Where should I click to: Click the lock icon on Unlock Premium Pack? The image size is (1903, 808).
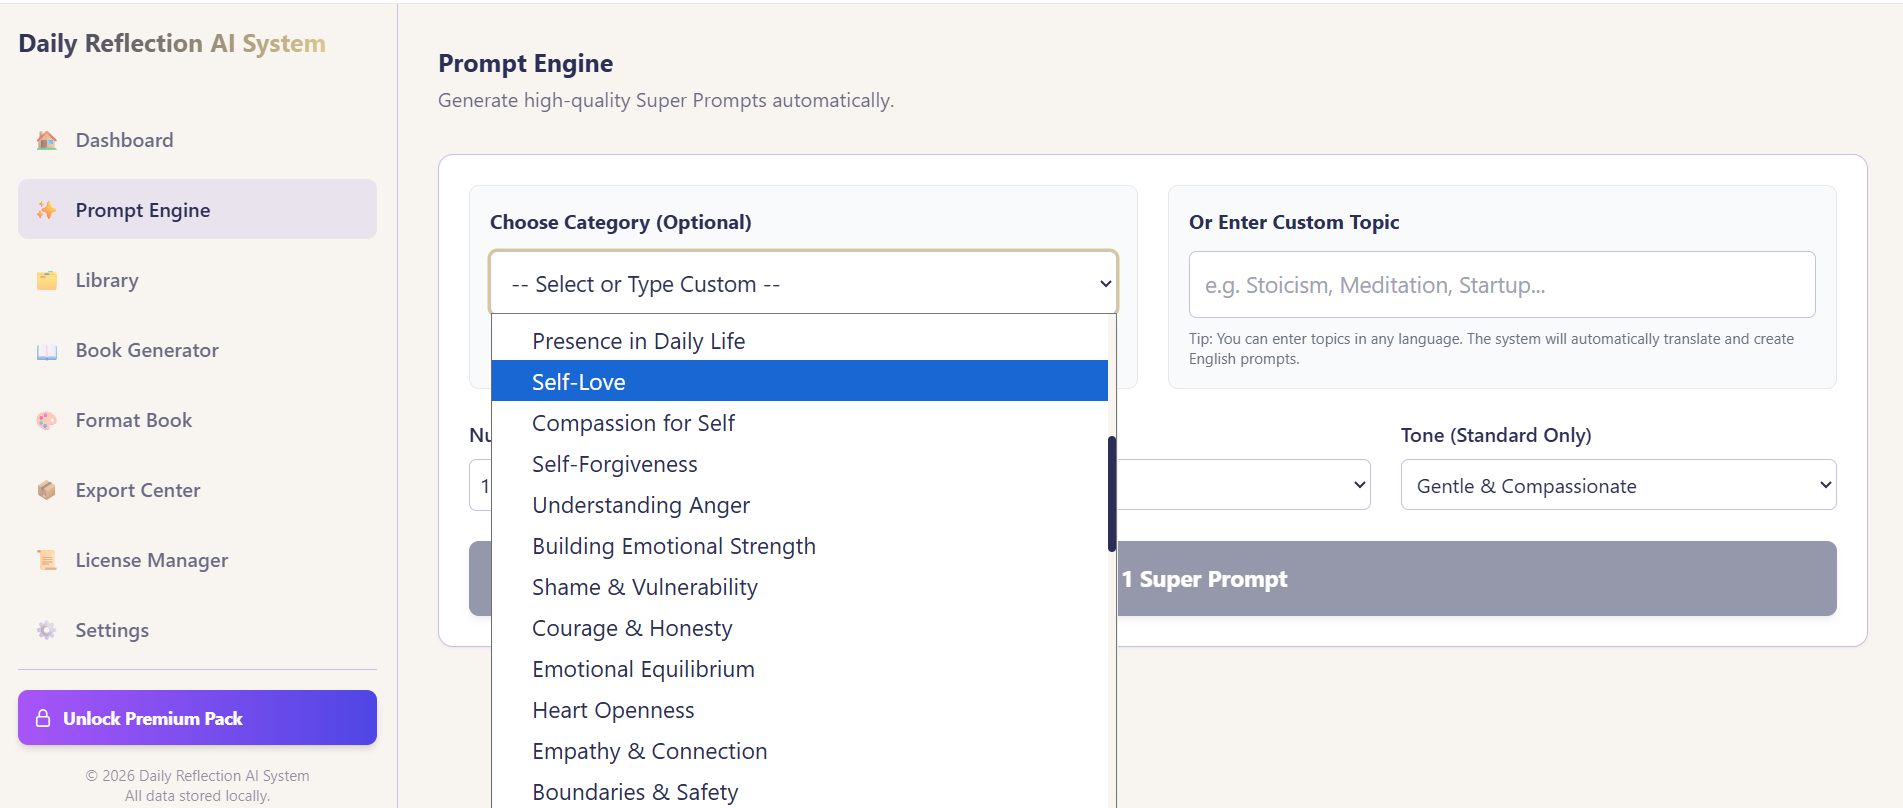(42, 718)
